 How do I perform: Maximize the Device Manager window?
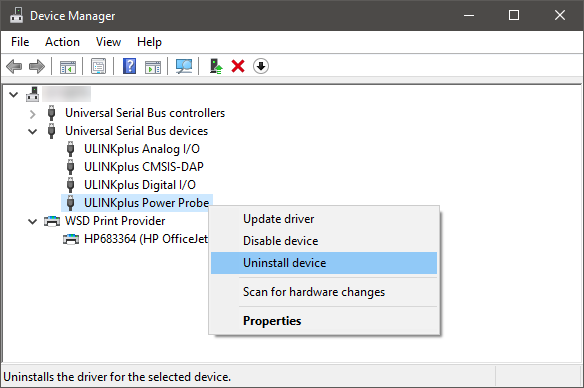pos(514,15)
